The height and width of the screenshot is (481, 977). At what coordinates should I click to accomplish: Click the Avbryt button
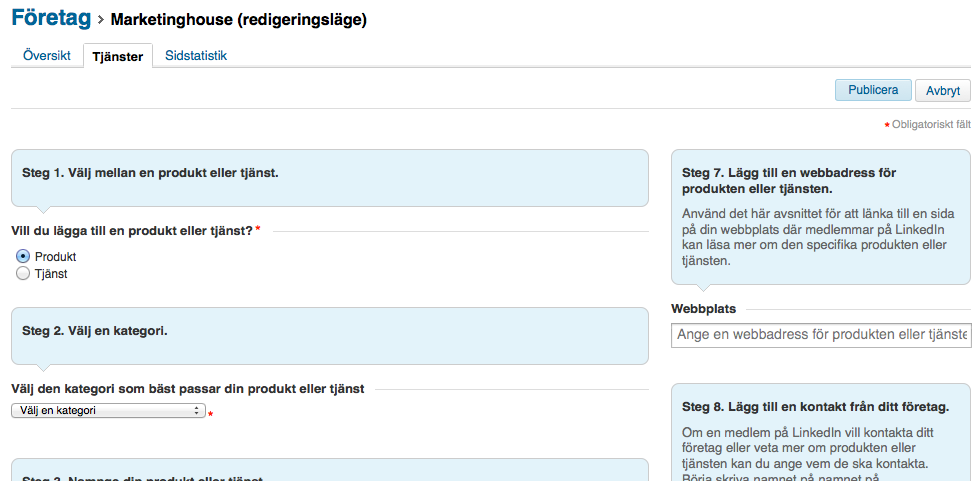click(943, 91)
